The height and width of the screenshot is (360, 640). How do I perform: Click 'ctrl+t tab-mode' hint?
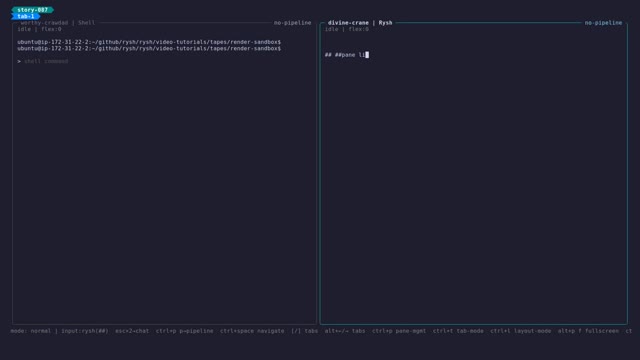pos(458,331)
